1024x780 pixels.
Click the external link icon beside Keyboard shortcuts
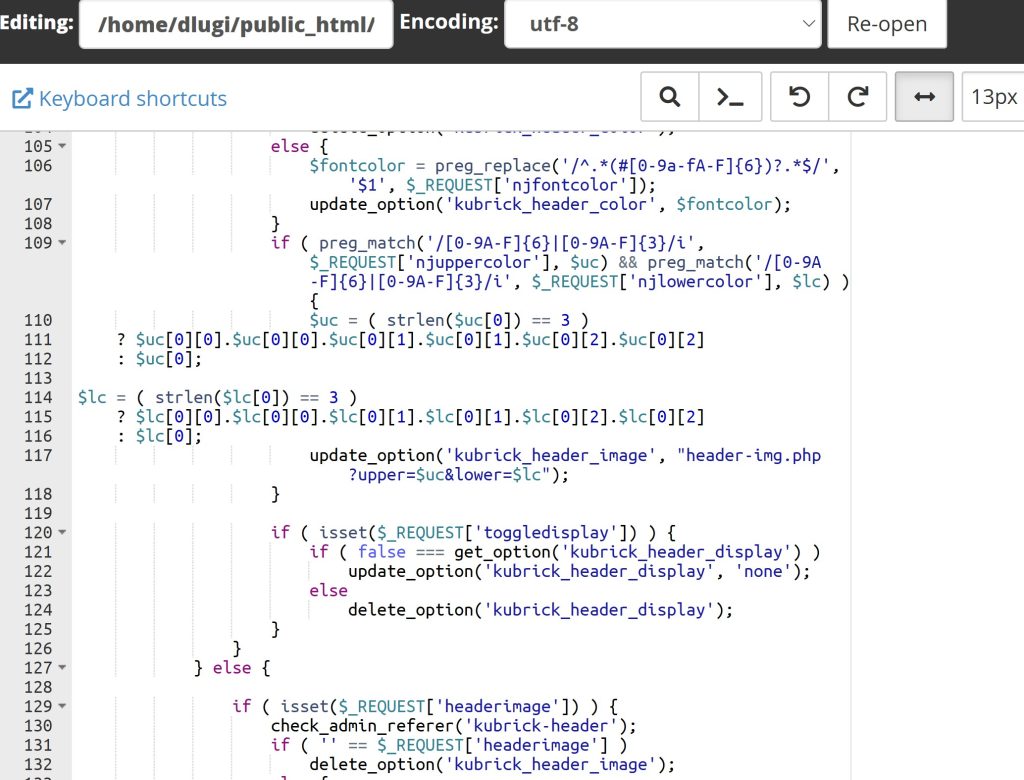click(x=22, y=99)
